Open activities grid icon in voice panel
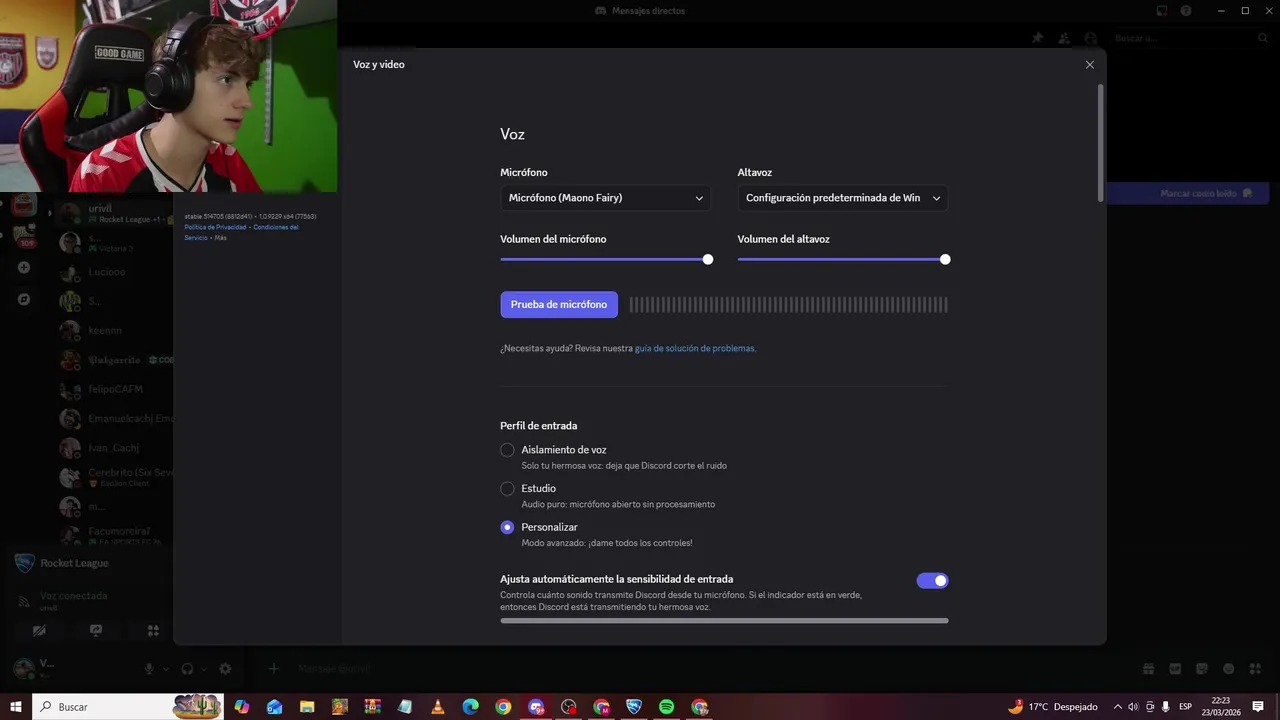Screen dimensions: 1280x720 point(153,631)
